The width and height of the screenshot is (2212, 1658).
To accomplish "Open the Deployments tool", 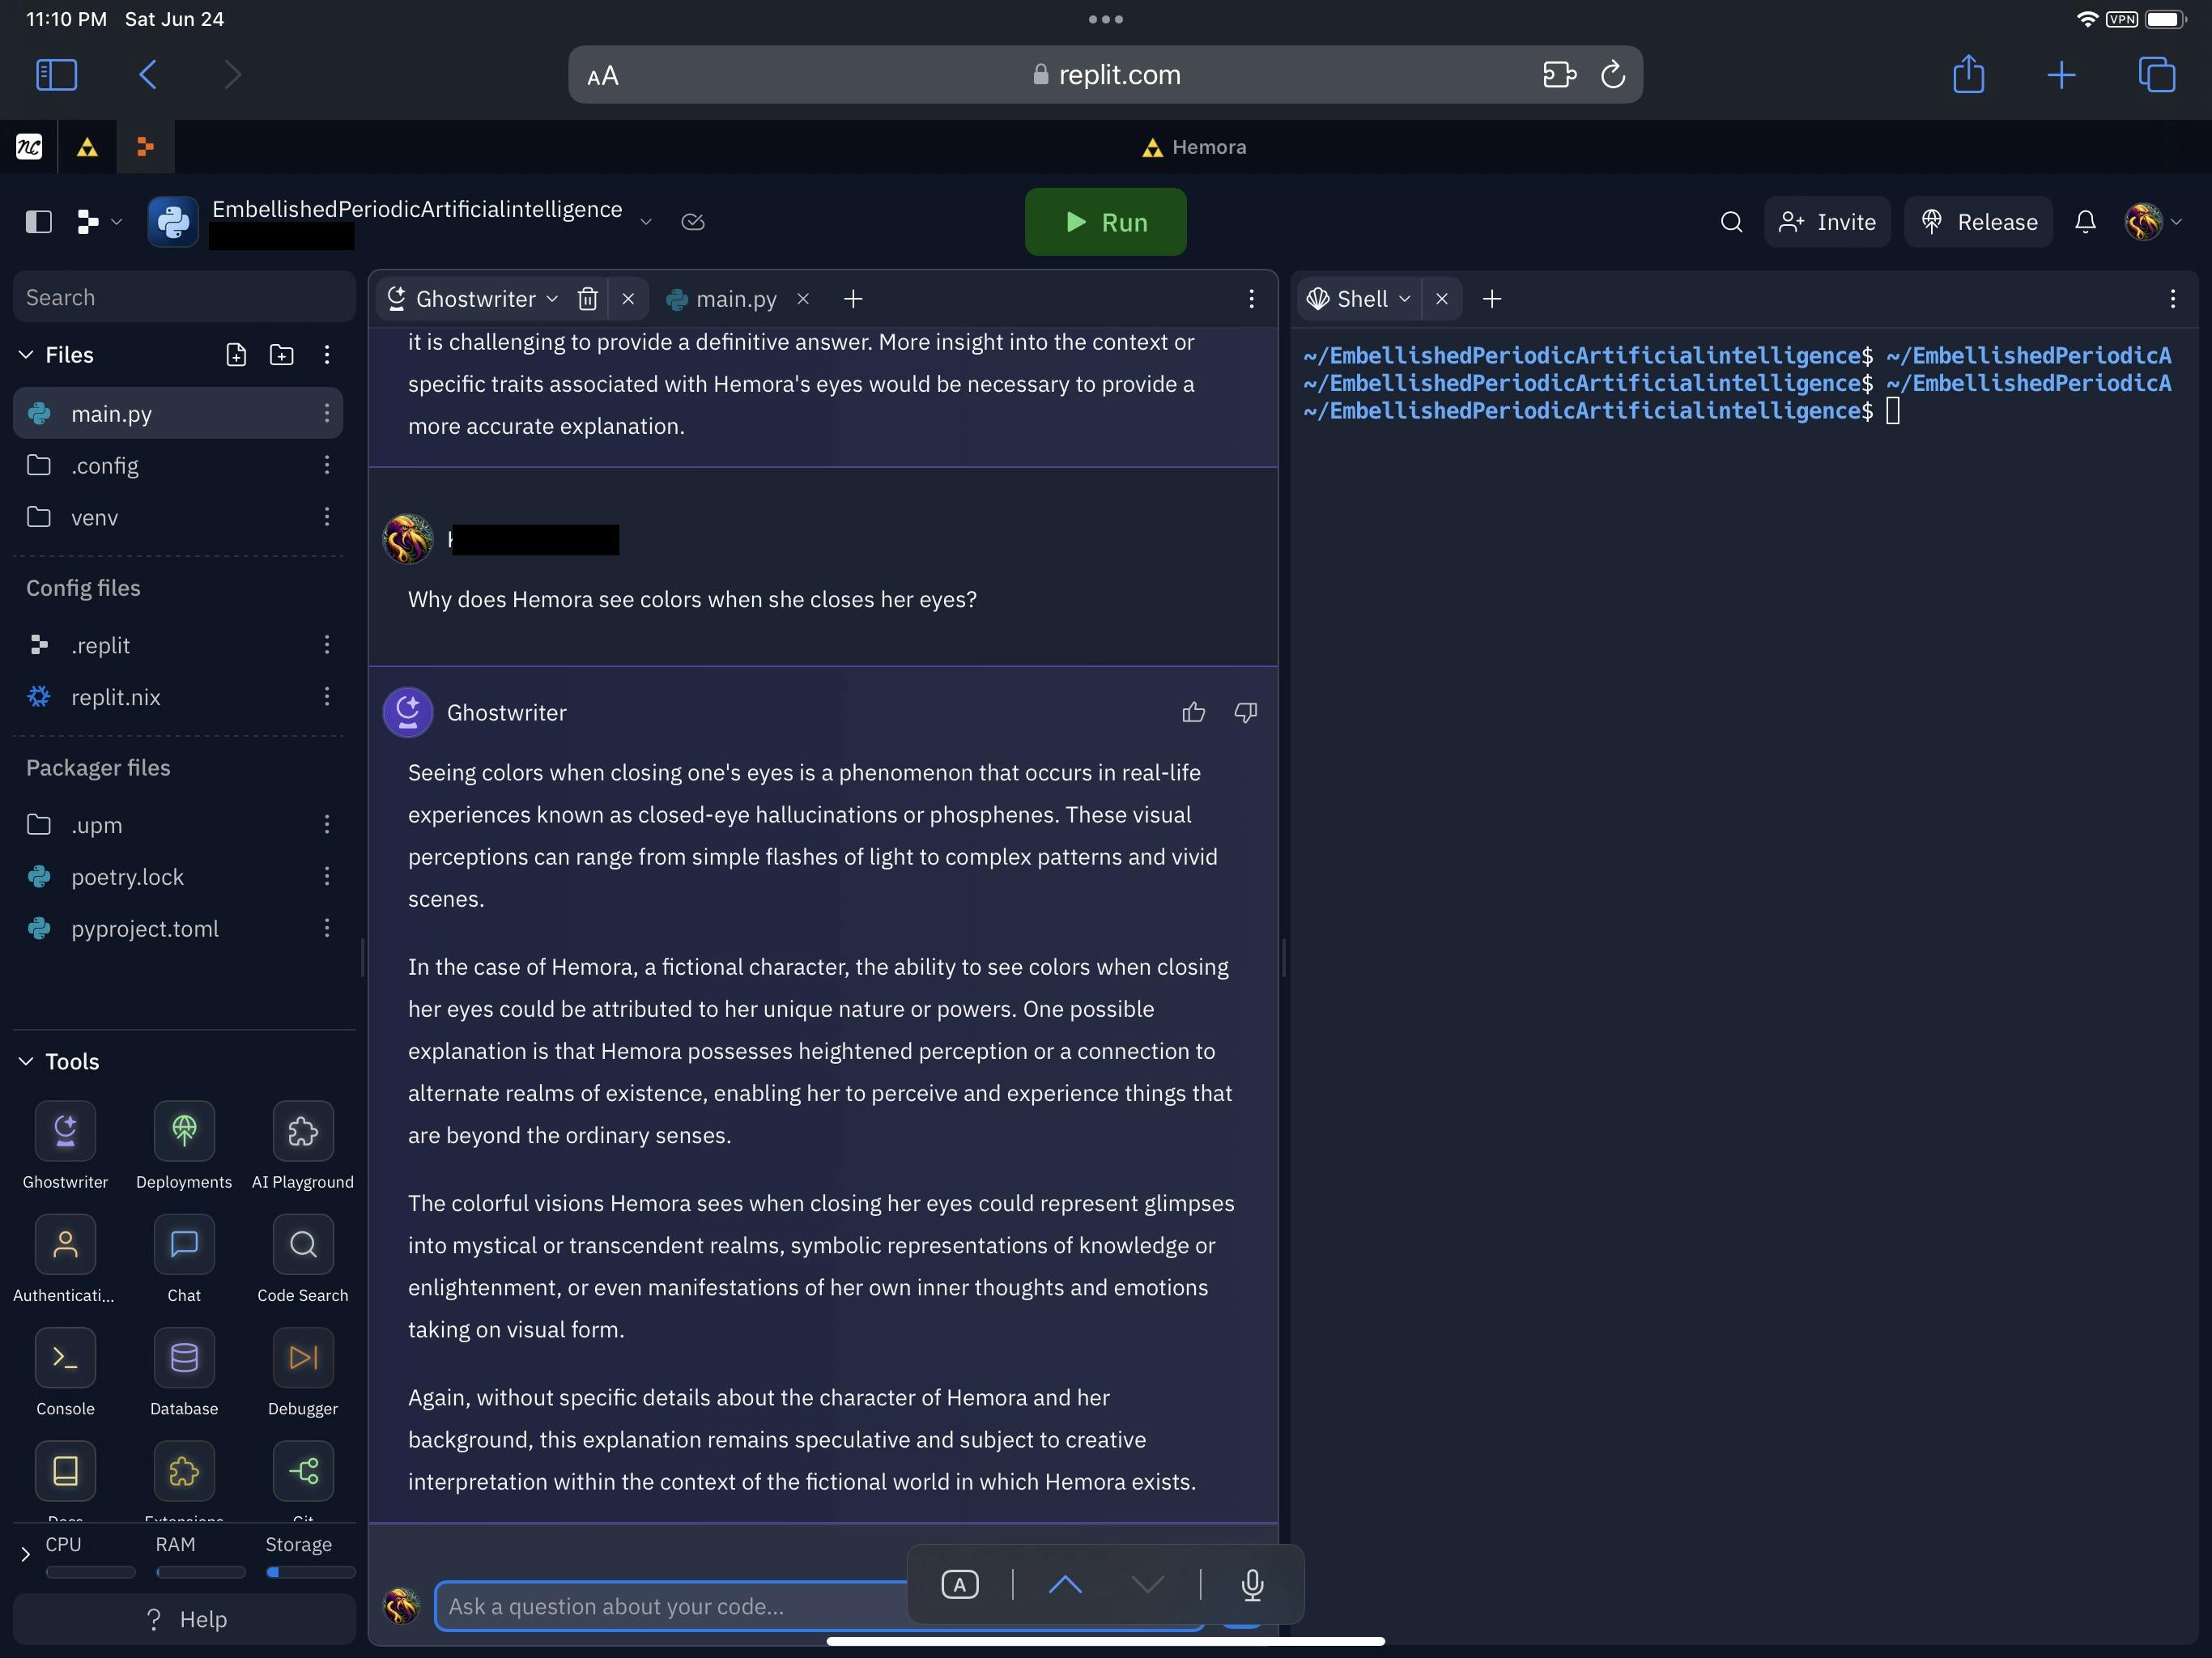I will [184, 1131].
